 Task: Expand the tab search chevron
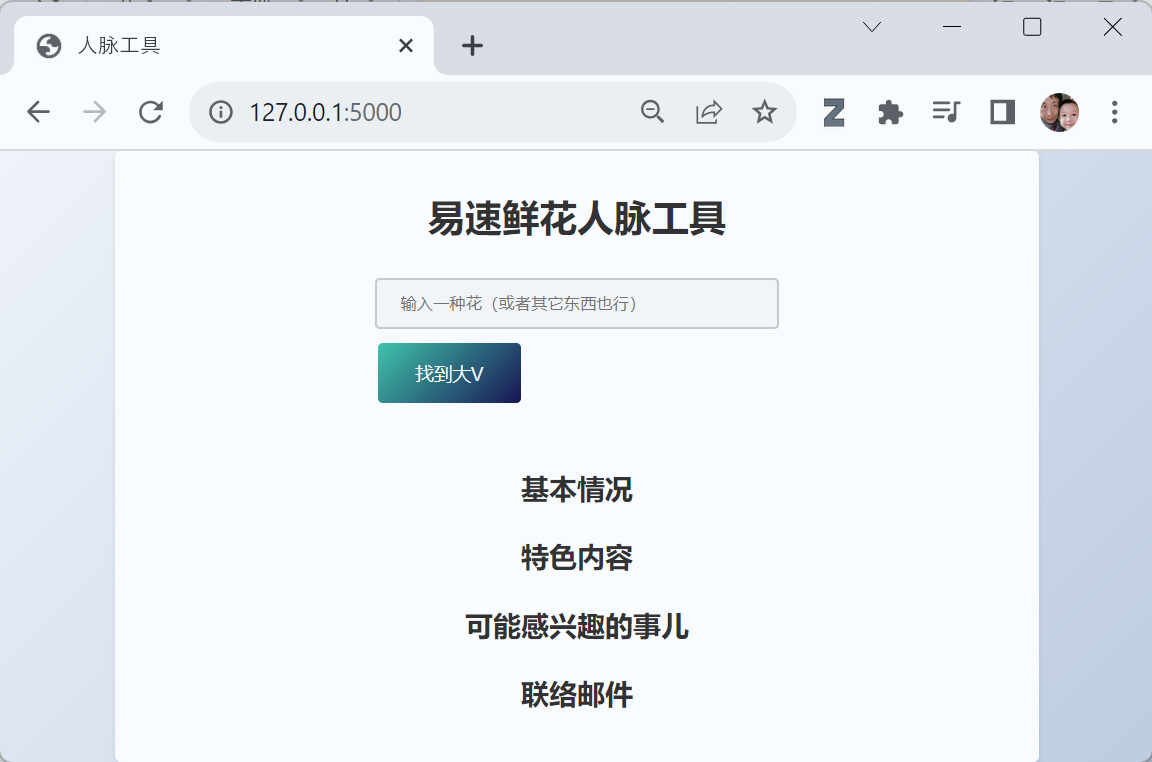click(872, 27)
